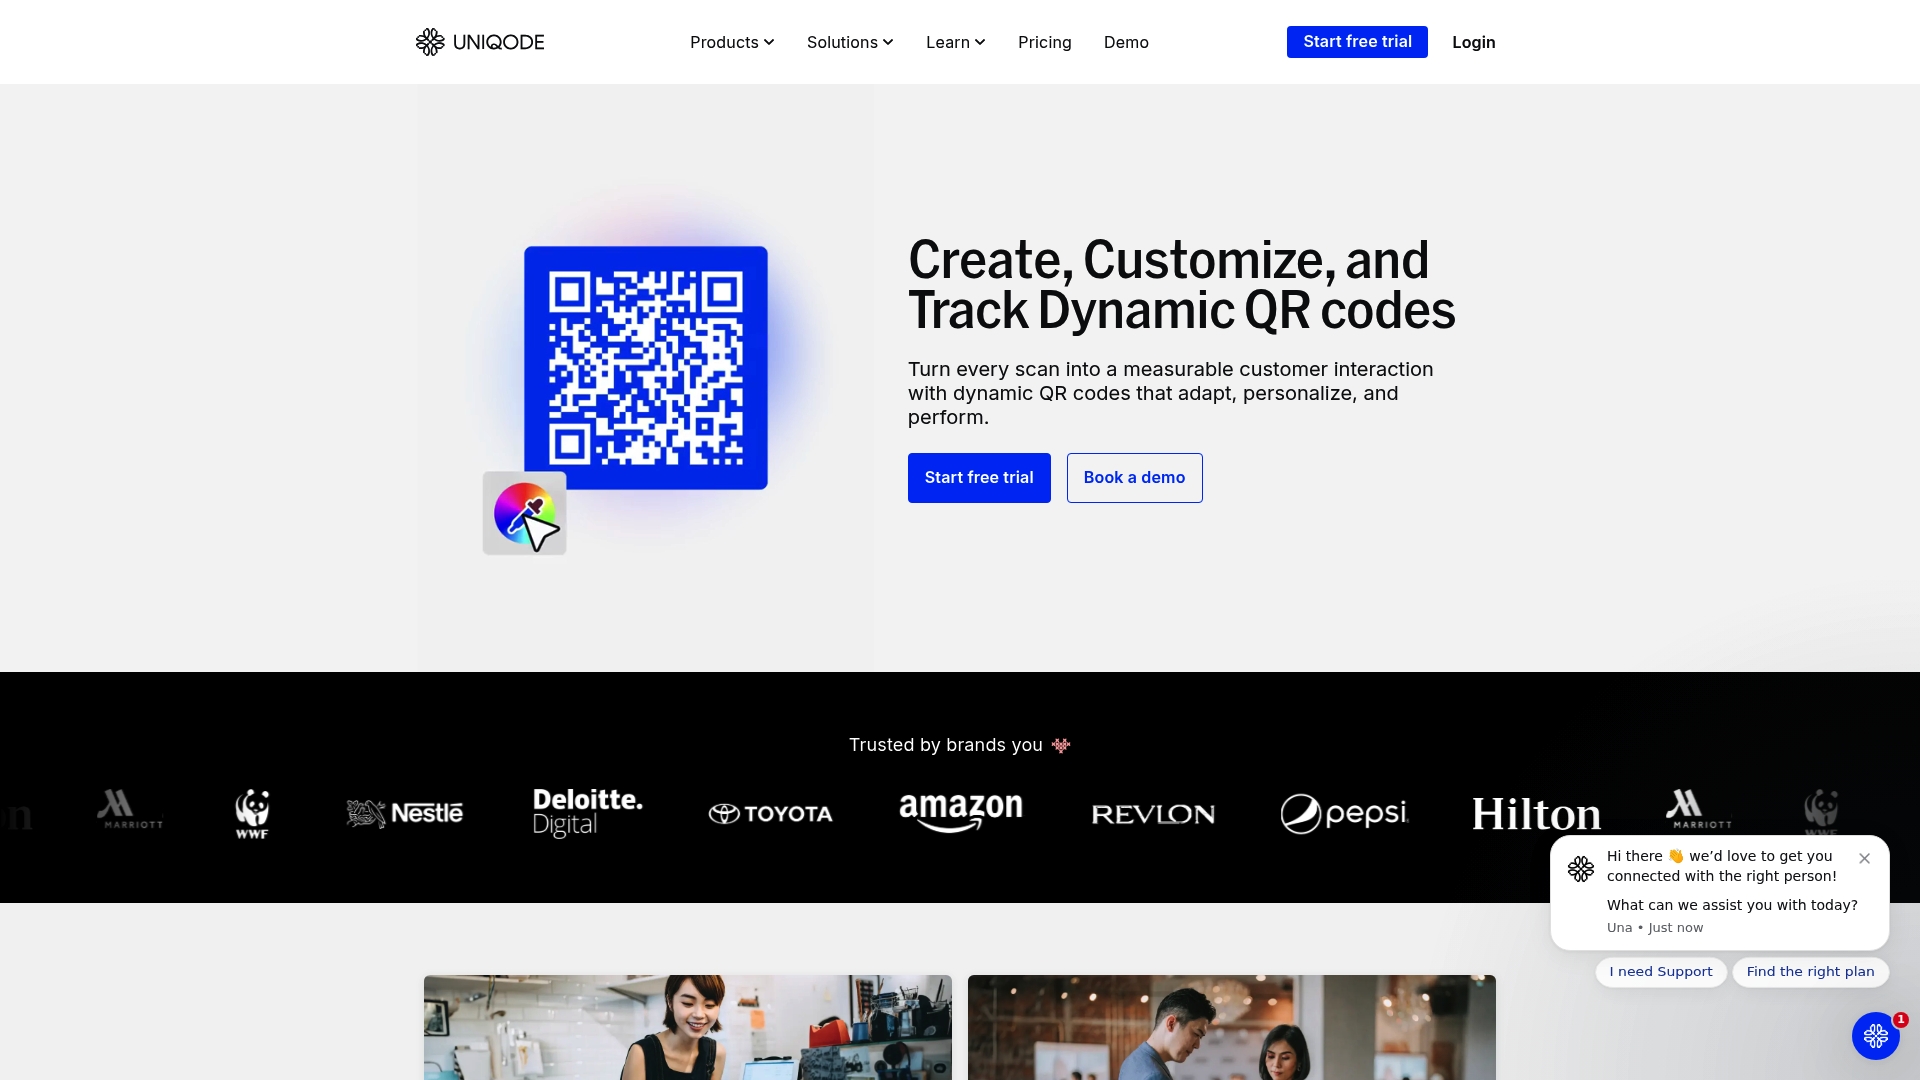Dismiss the chat greeting popup
Image resolution: width=1920 pixels, height=1080 pixels.
(x=1864, y=858)
